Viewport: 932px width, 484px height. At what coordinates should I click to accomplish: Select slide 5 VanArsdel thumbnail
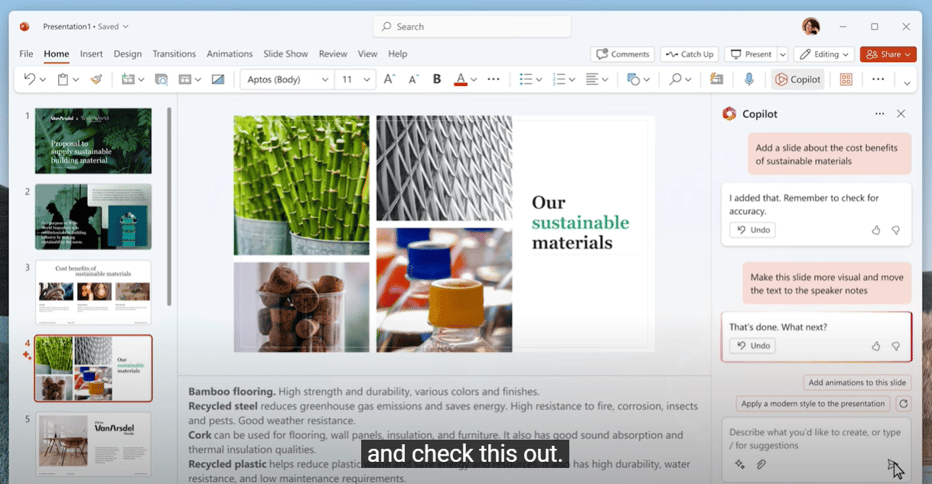coord(93,444)
